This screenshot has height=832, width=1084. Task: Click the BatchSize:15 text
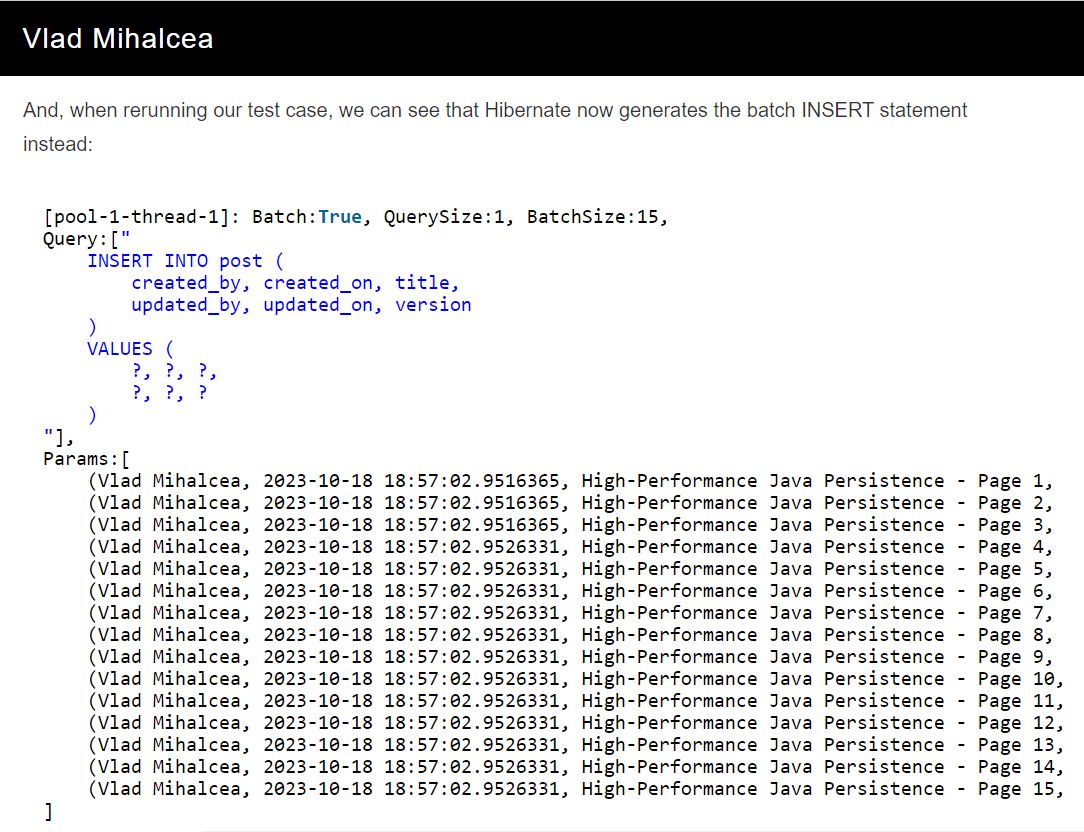pos(592,216)
